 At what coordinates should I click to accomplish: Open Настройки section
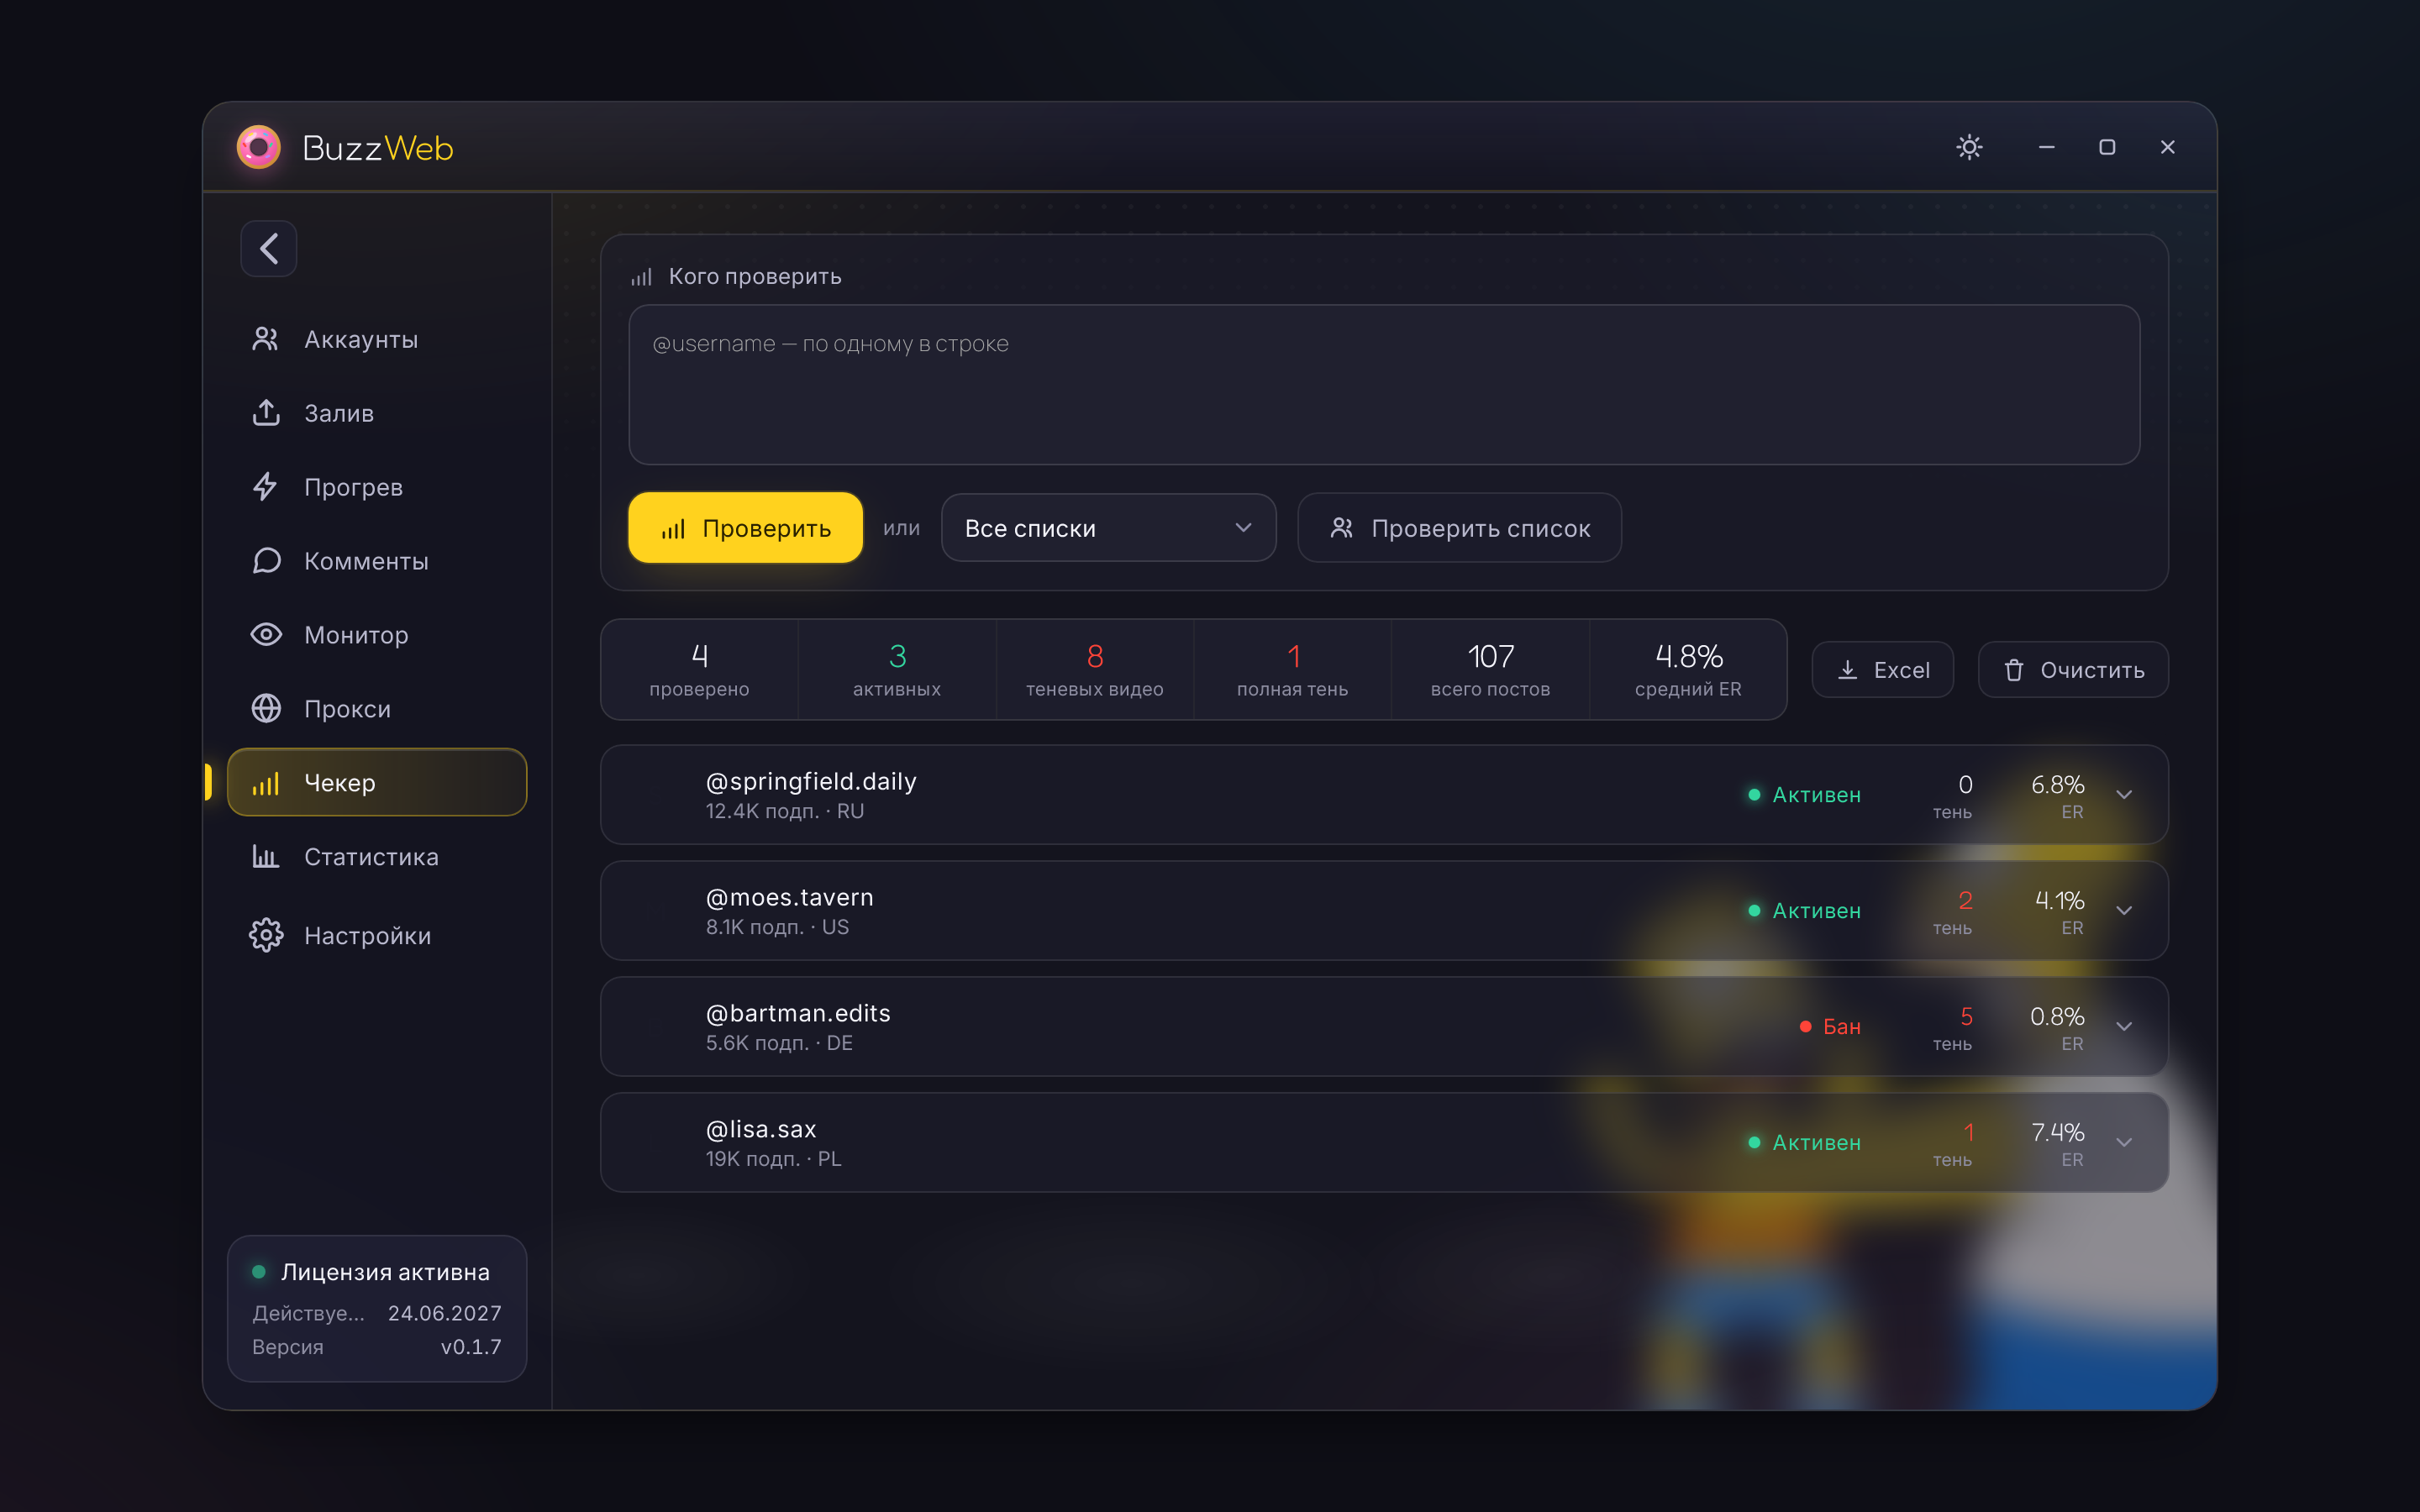(x=377, y=935)
